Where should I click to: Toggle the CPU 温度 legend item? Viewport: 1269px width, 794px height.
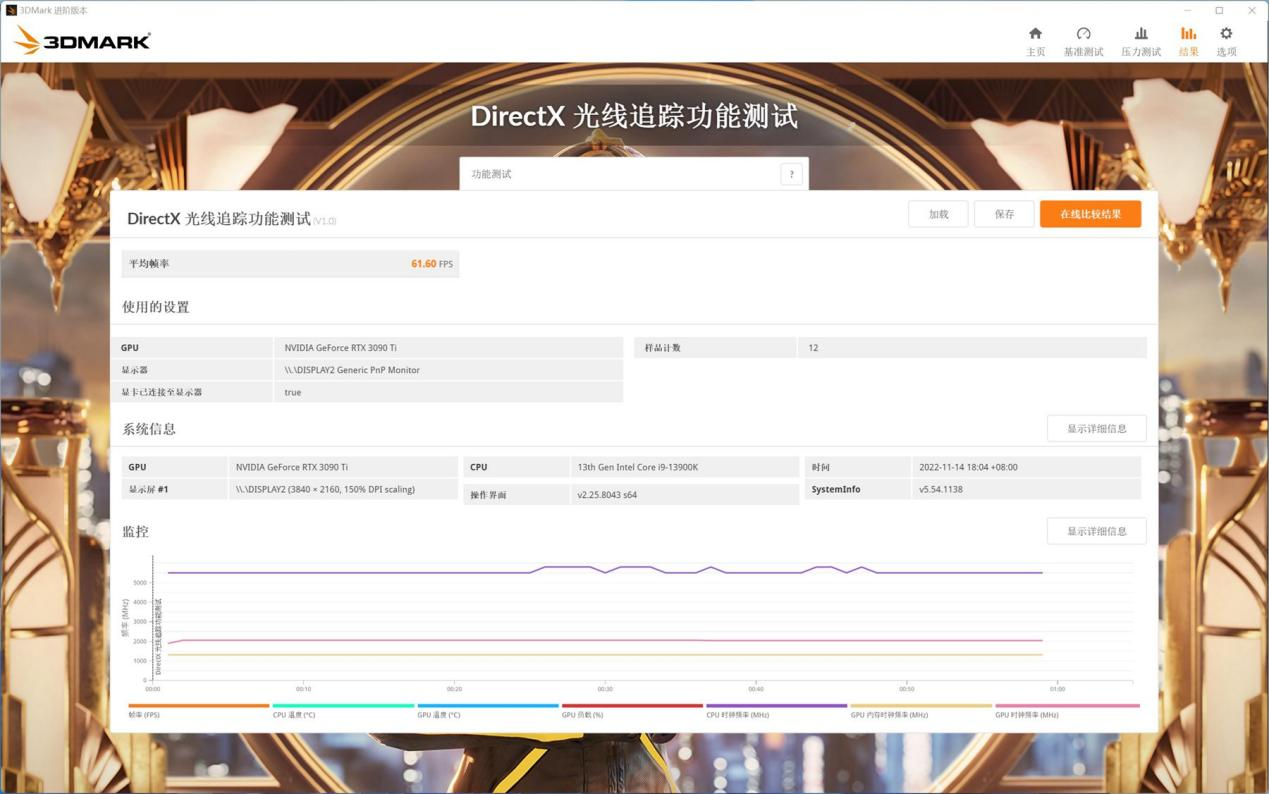[x=343, y=711]
